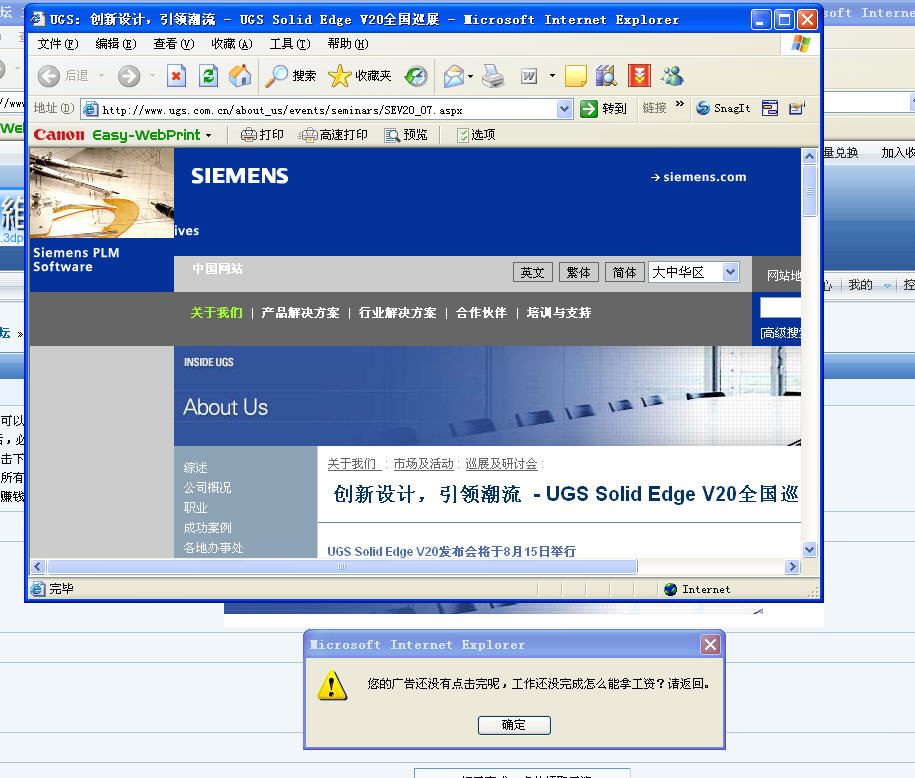This screenshot has width=915, height=778.
Task: Expand Links (链接) chevron
Action: [x=680, y=104]
